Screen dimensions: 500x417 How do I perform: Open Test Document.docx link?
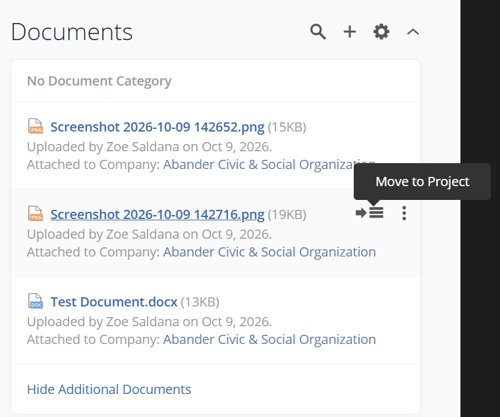114,302
